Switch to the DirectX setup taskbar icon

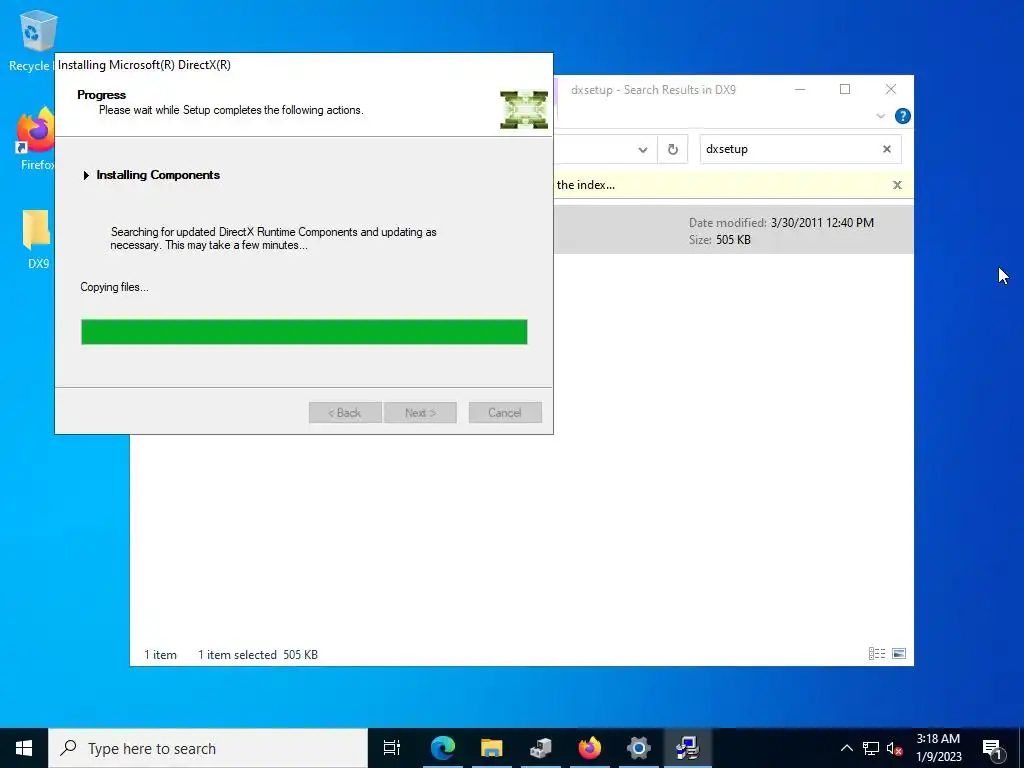point(688,748)
